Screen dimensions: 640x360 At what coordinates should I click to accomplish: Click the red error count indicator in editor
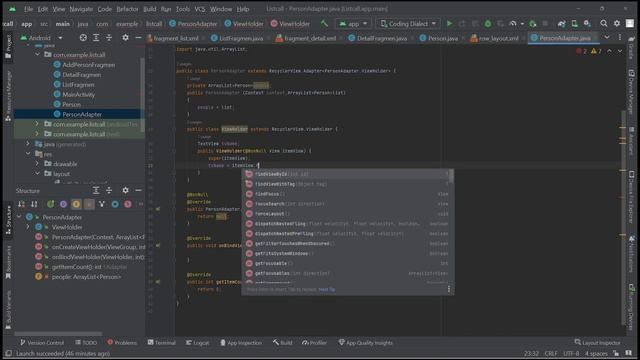[581, 51]
